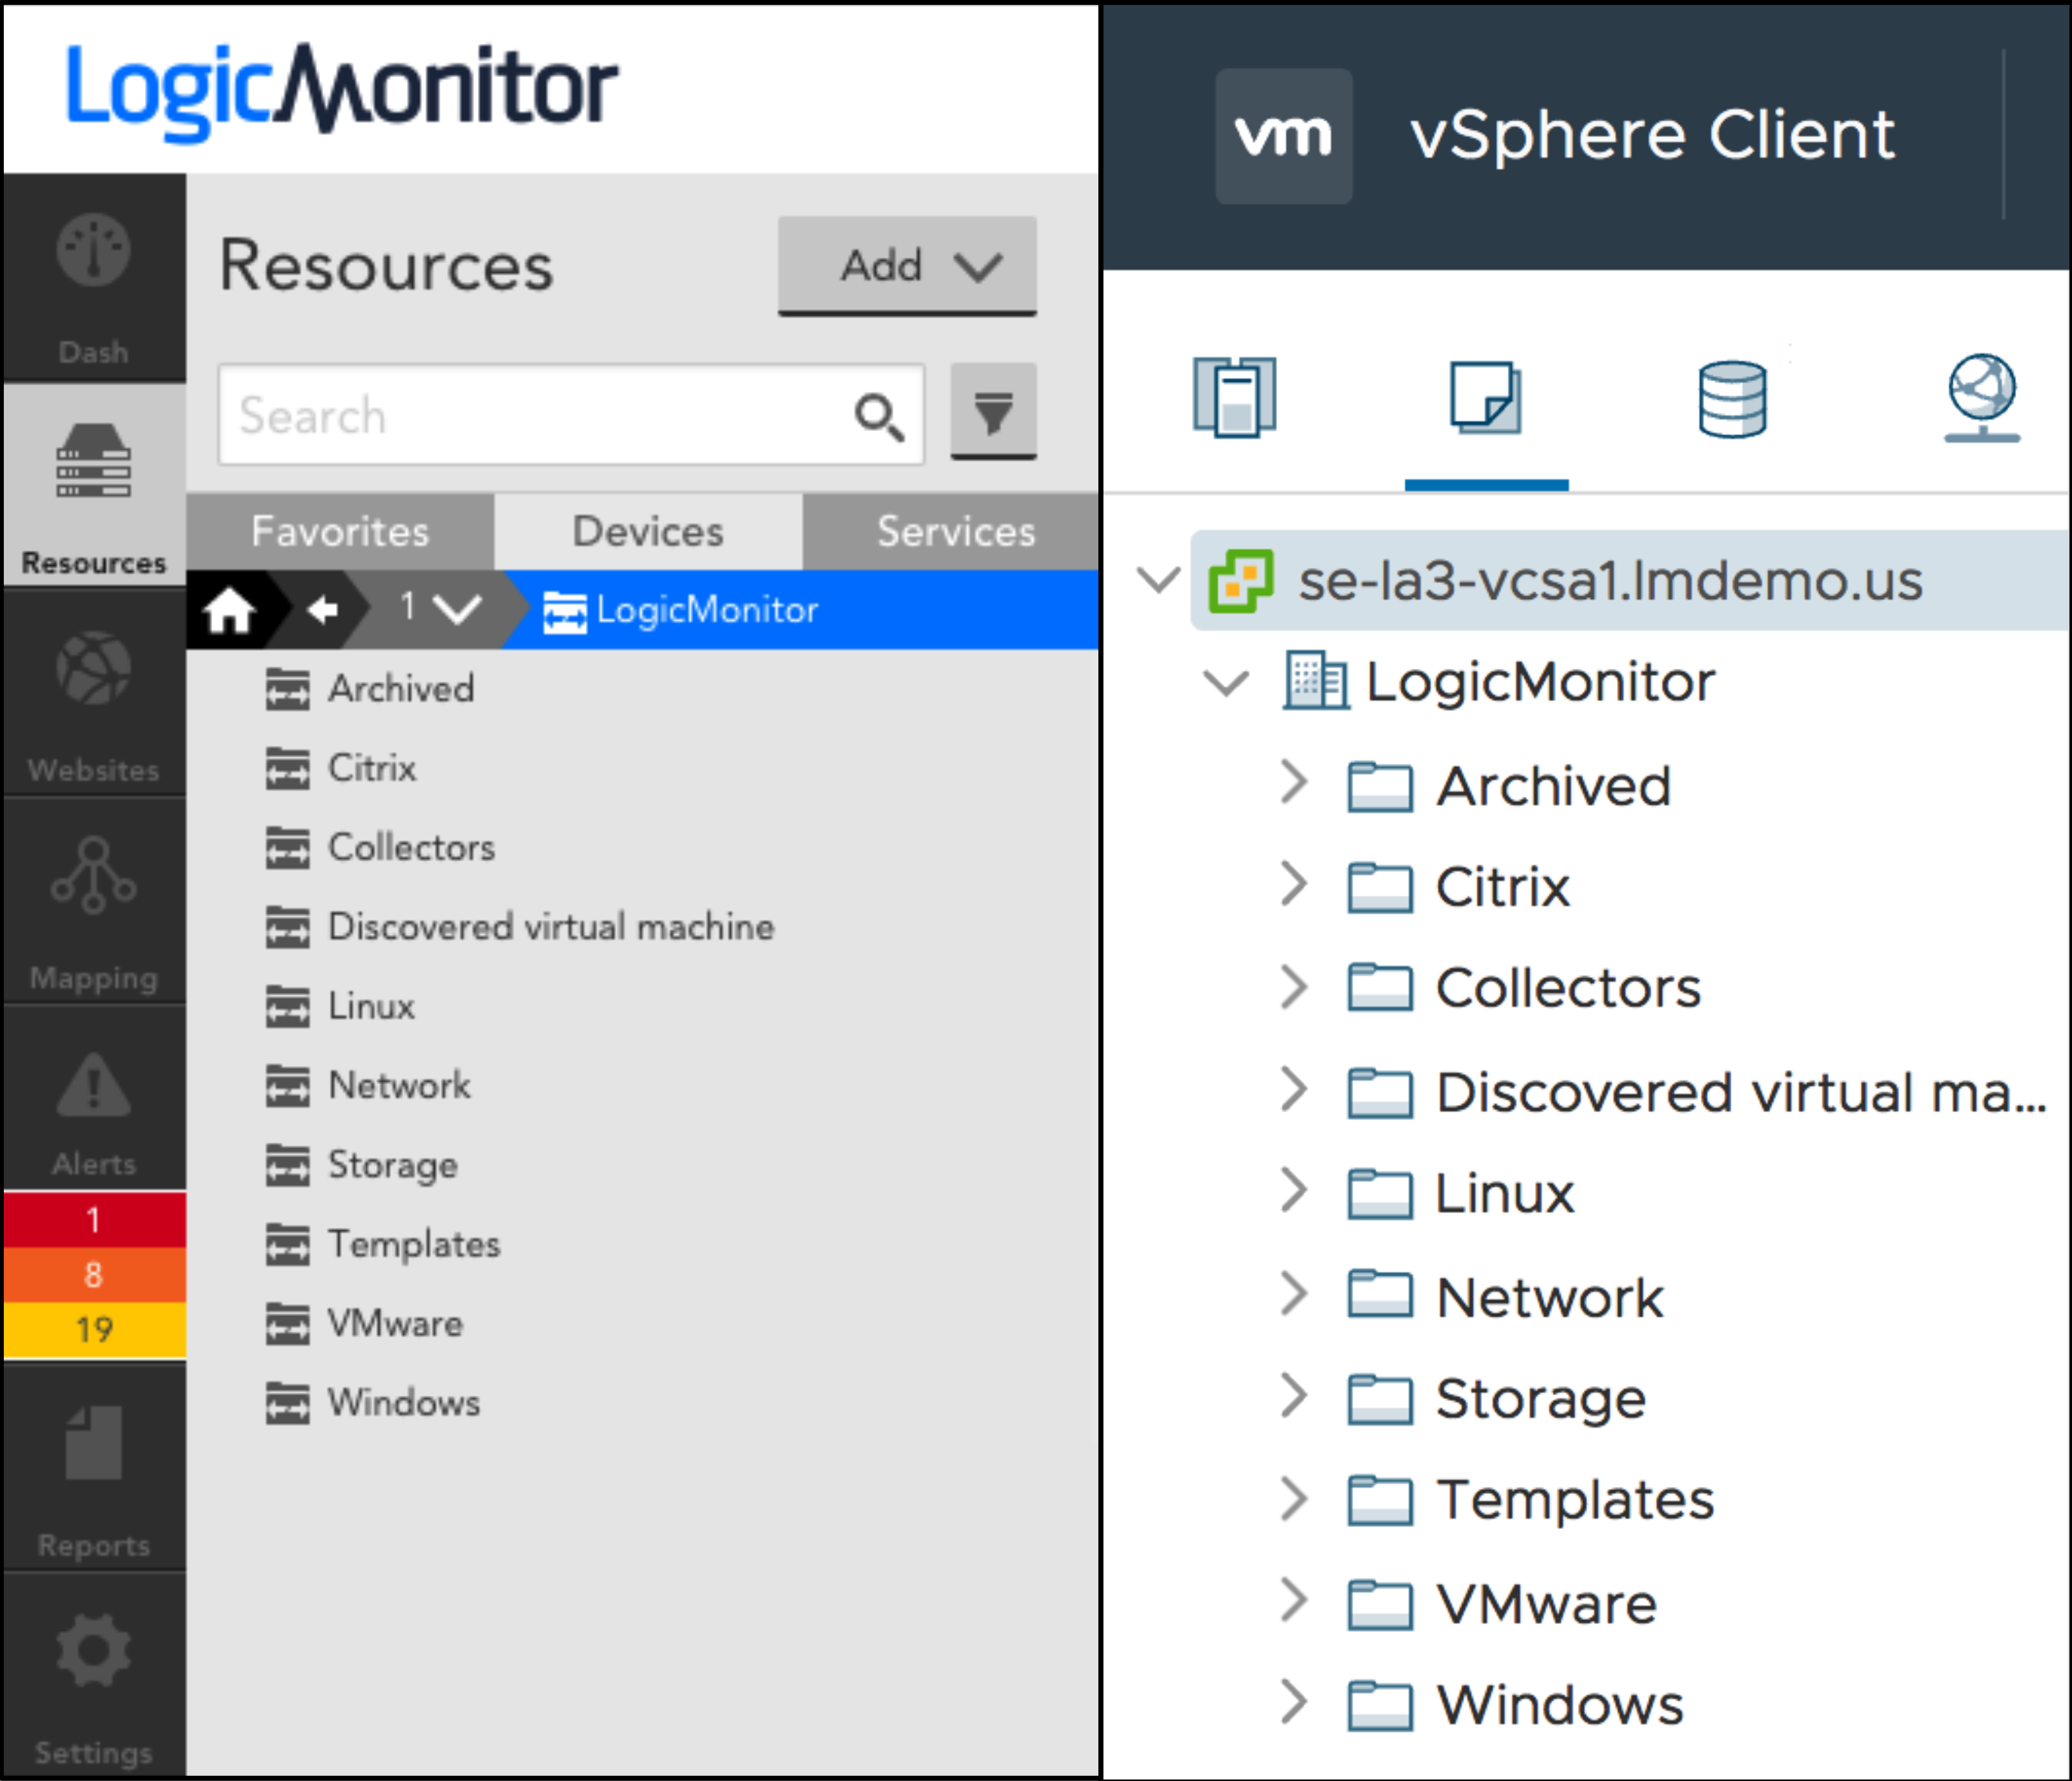This screenshot has width=2072, height=1781.
Task: Open the Storage group in Resources tree
Action: pos(362,1165)
